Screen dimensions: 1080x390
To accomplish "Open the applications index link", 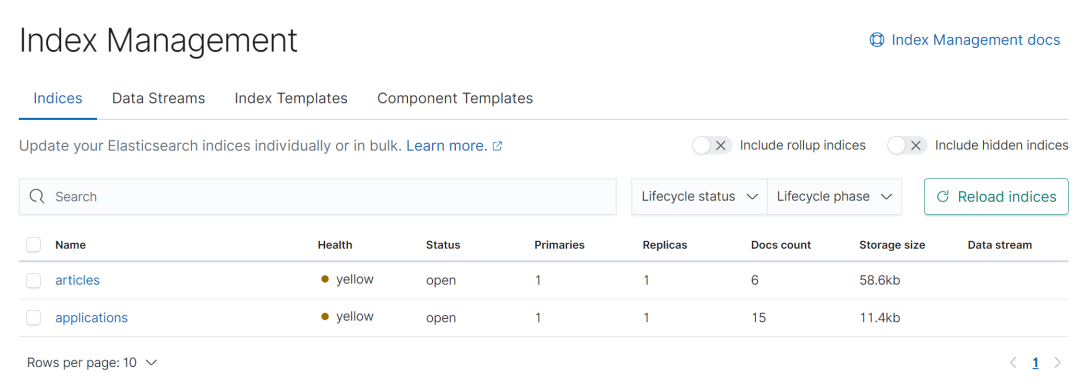I will coord(92,318).
